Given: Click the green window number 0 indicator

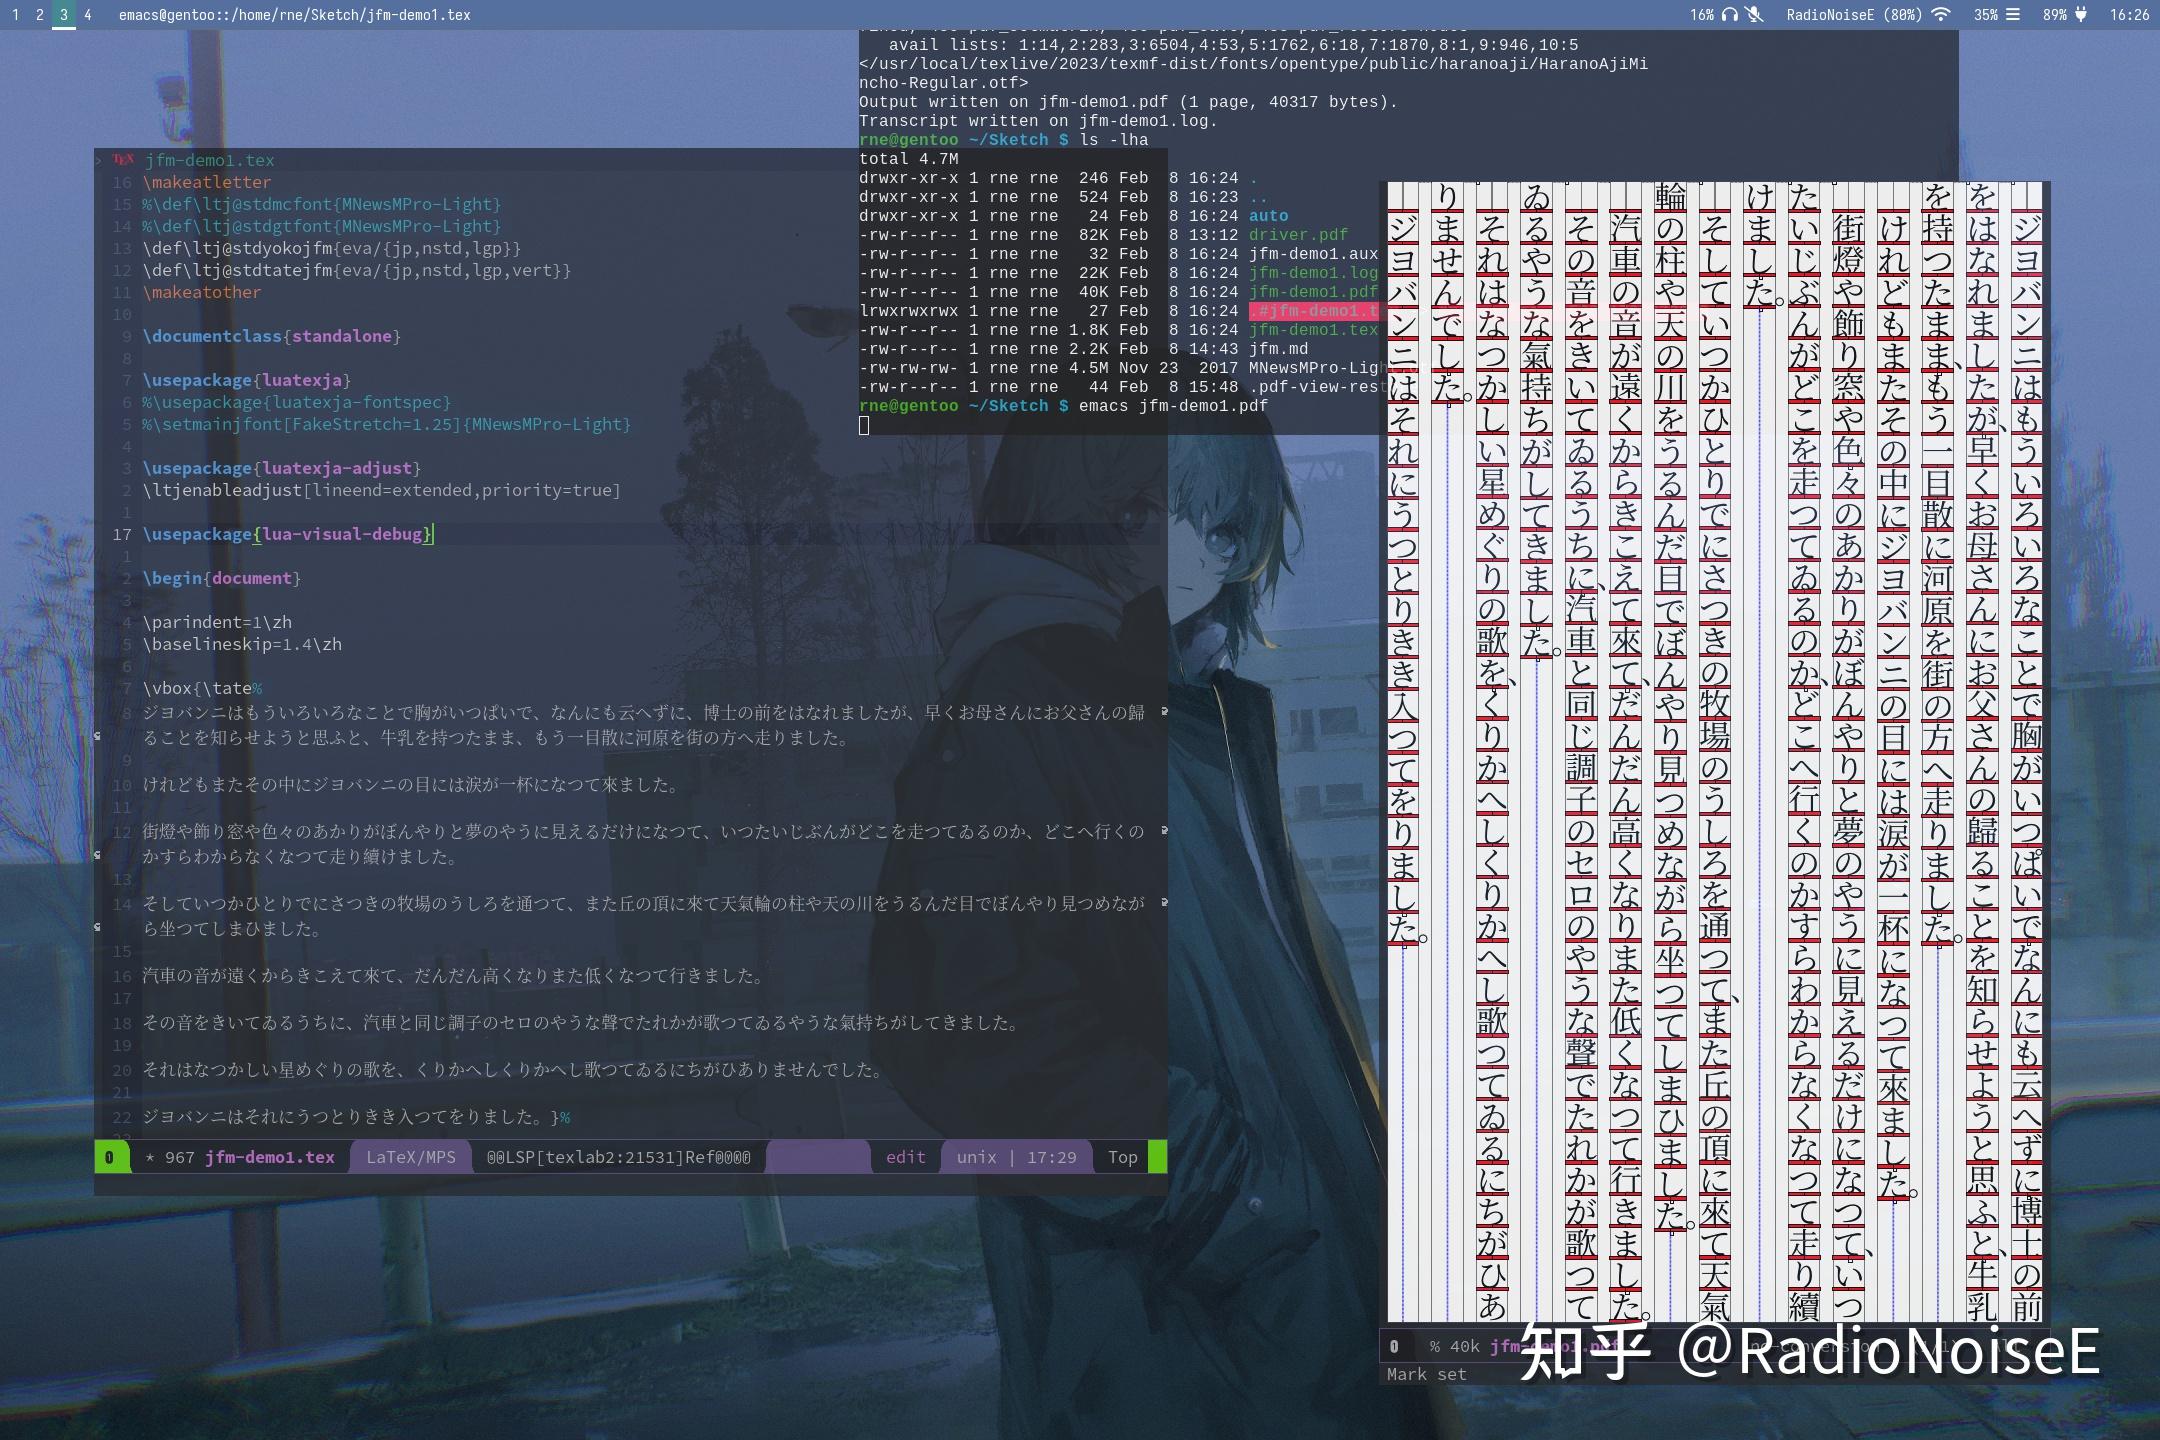Looking at the screenshot, I should [109, 1157].
